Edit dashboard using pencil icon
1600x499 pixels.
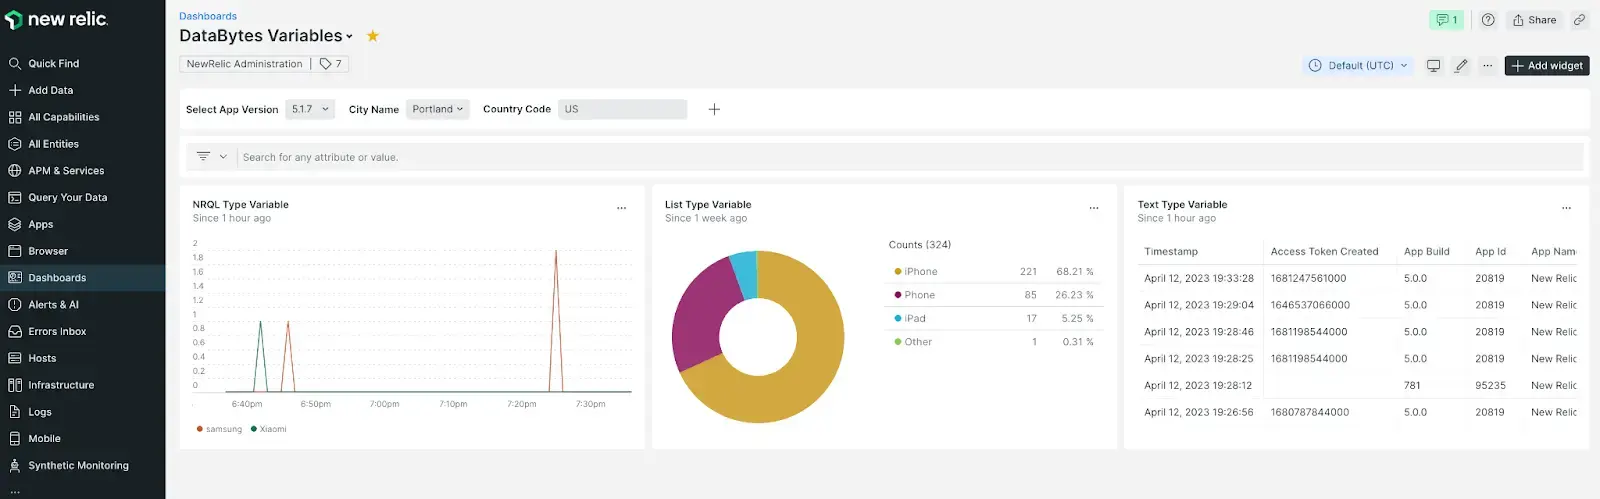coord(1461,66)
